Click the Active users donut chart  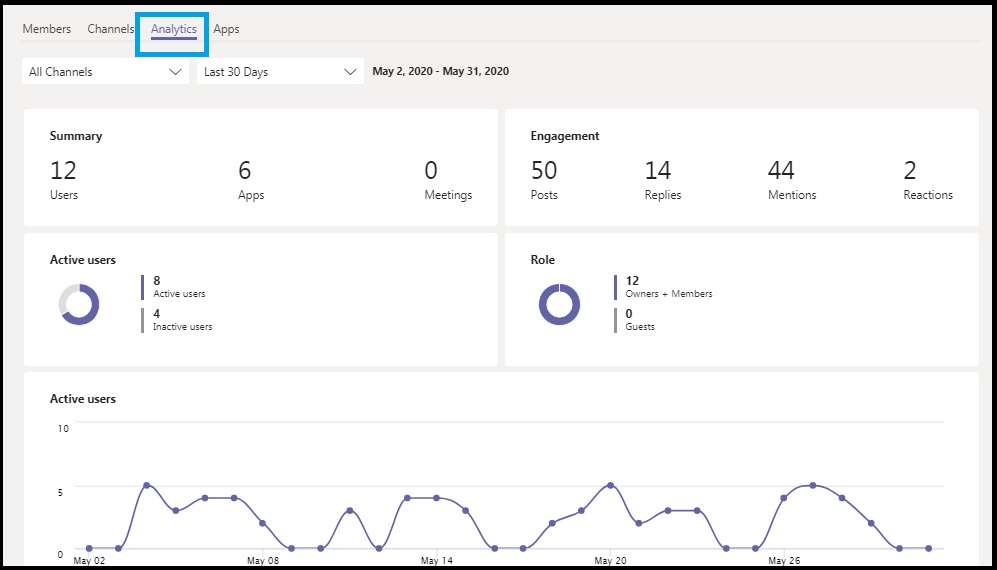(x=79, y=304)
